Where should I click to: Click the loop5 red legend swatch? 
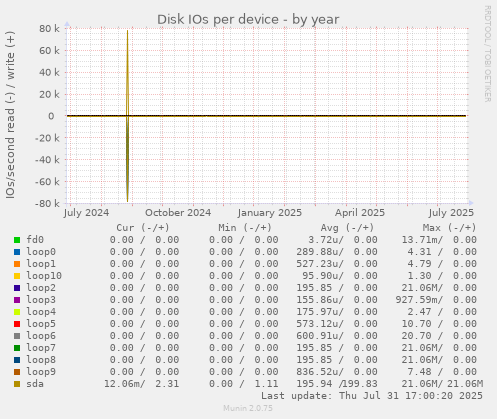coord(17,324)
